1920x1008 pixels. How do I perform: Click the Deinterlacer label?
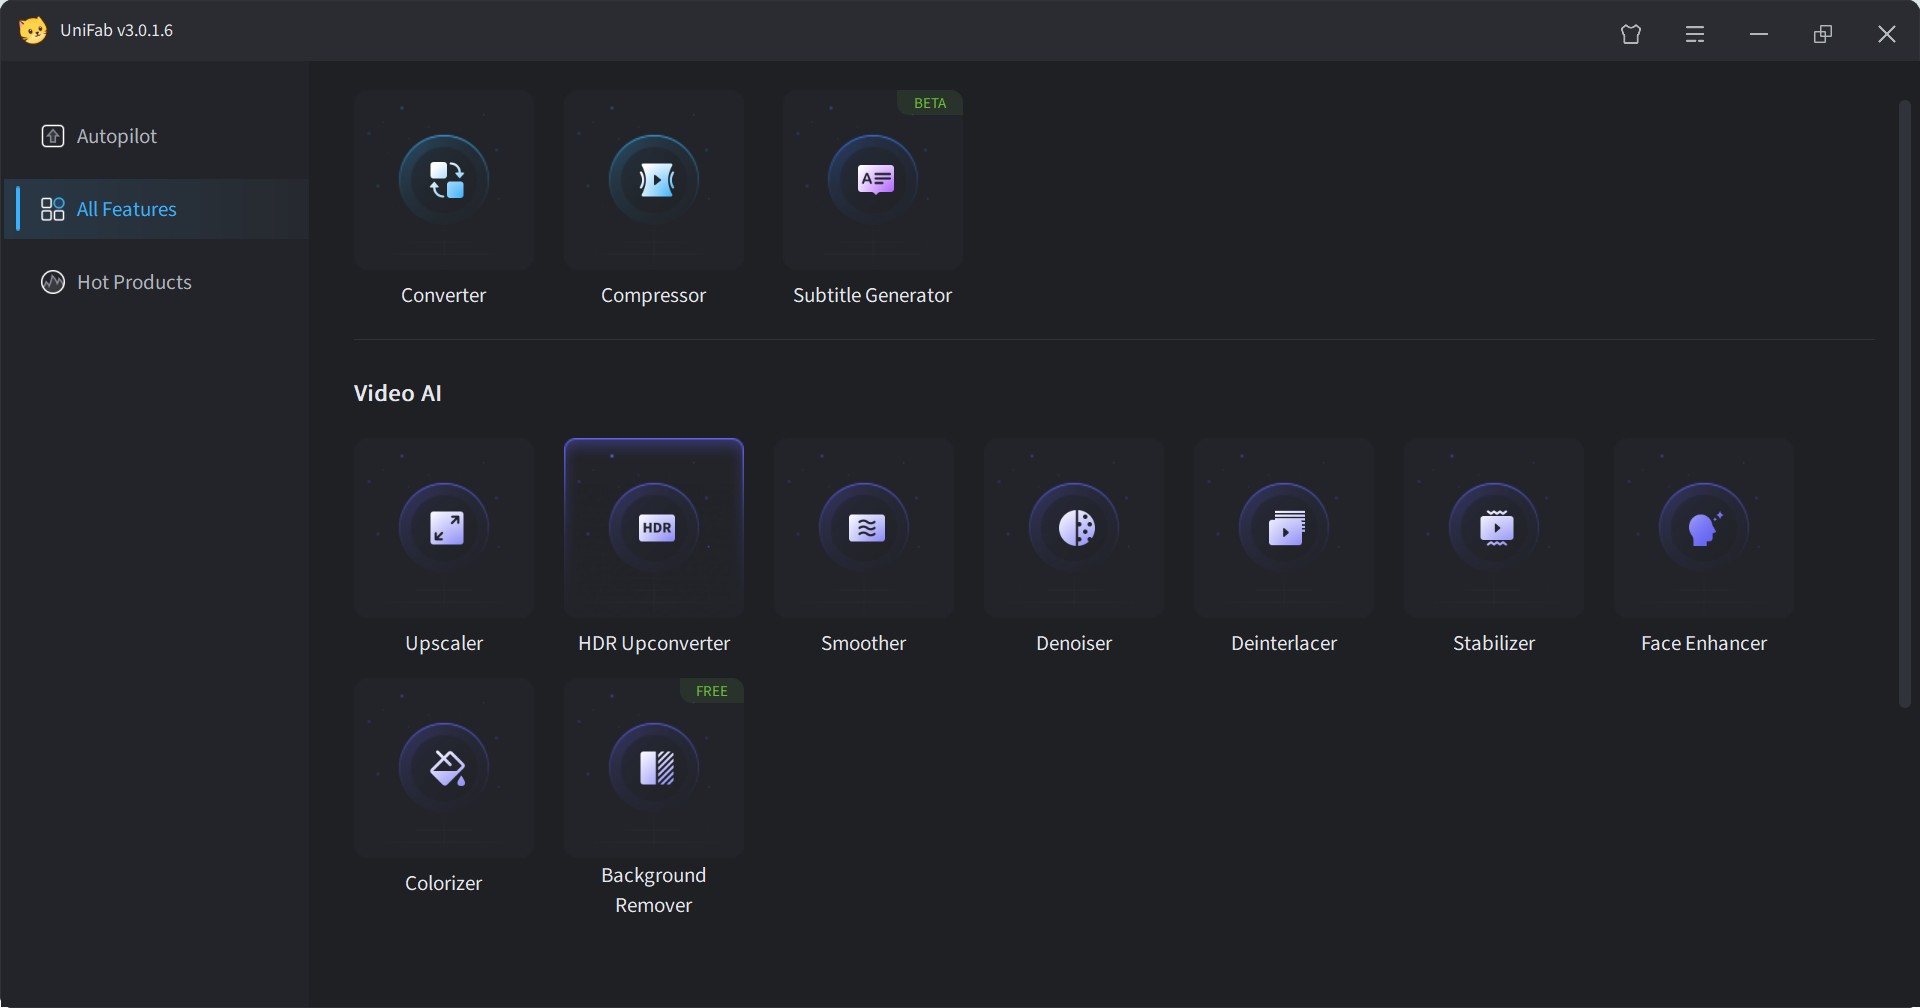click(1284, 643)
